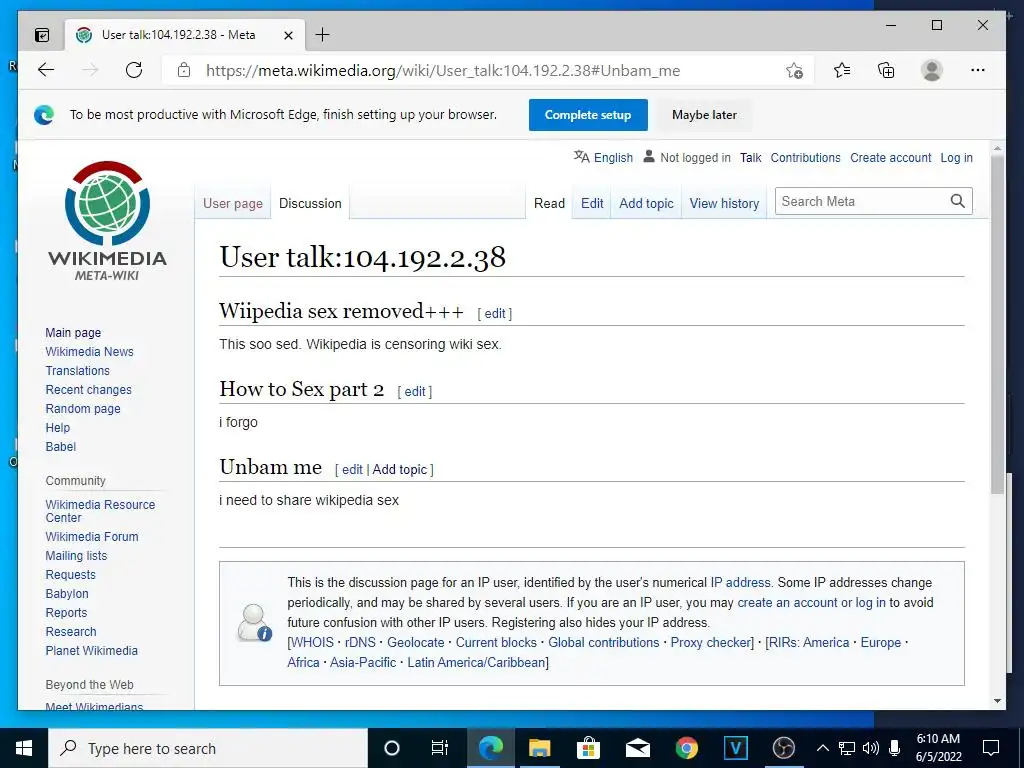The image size is (1024, 768).
Task: Click the Wikimedia Meta-Wiki logo
Action: click(x=107, y=221)
